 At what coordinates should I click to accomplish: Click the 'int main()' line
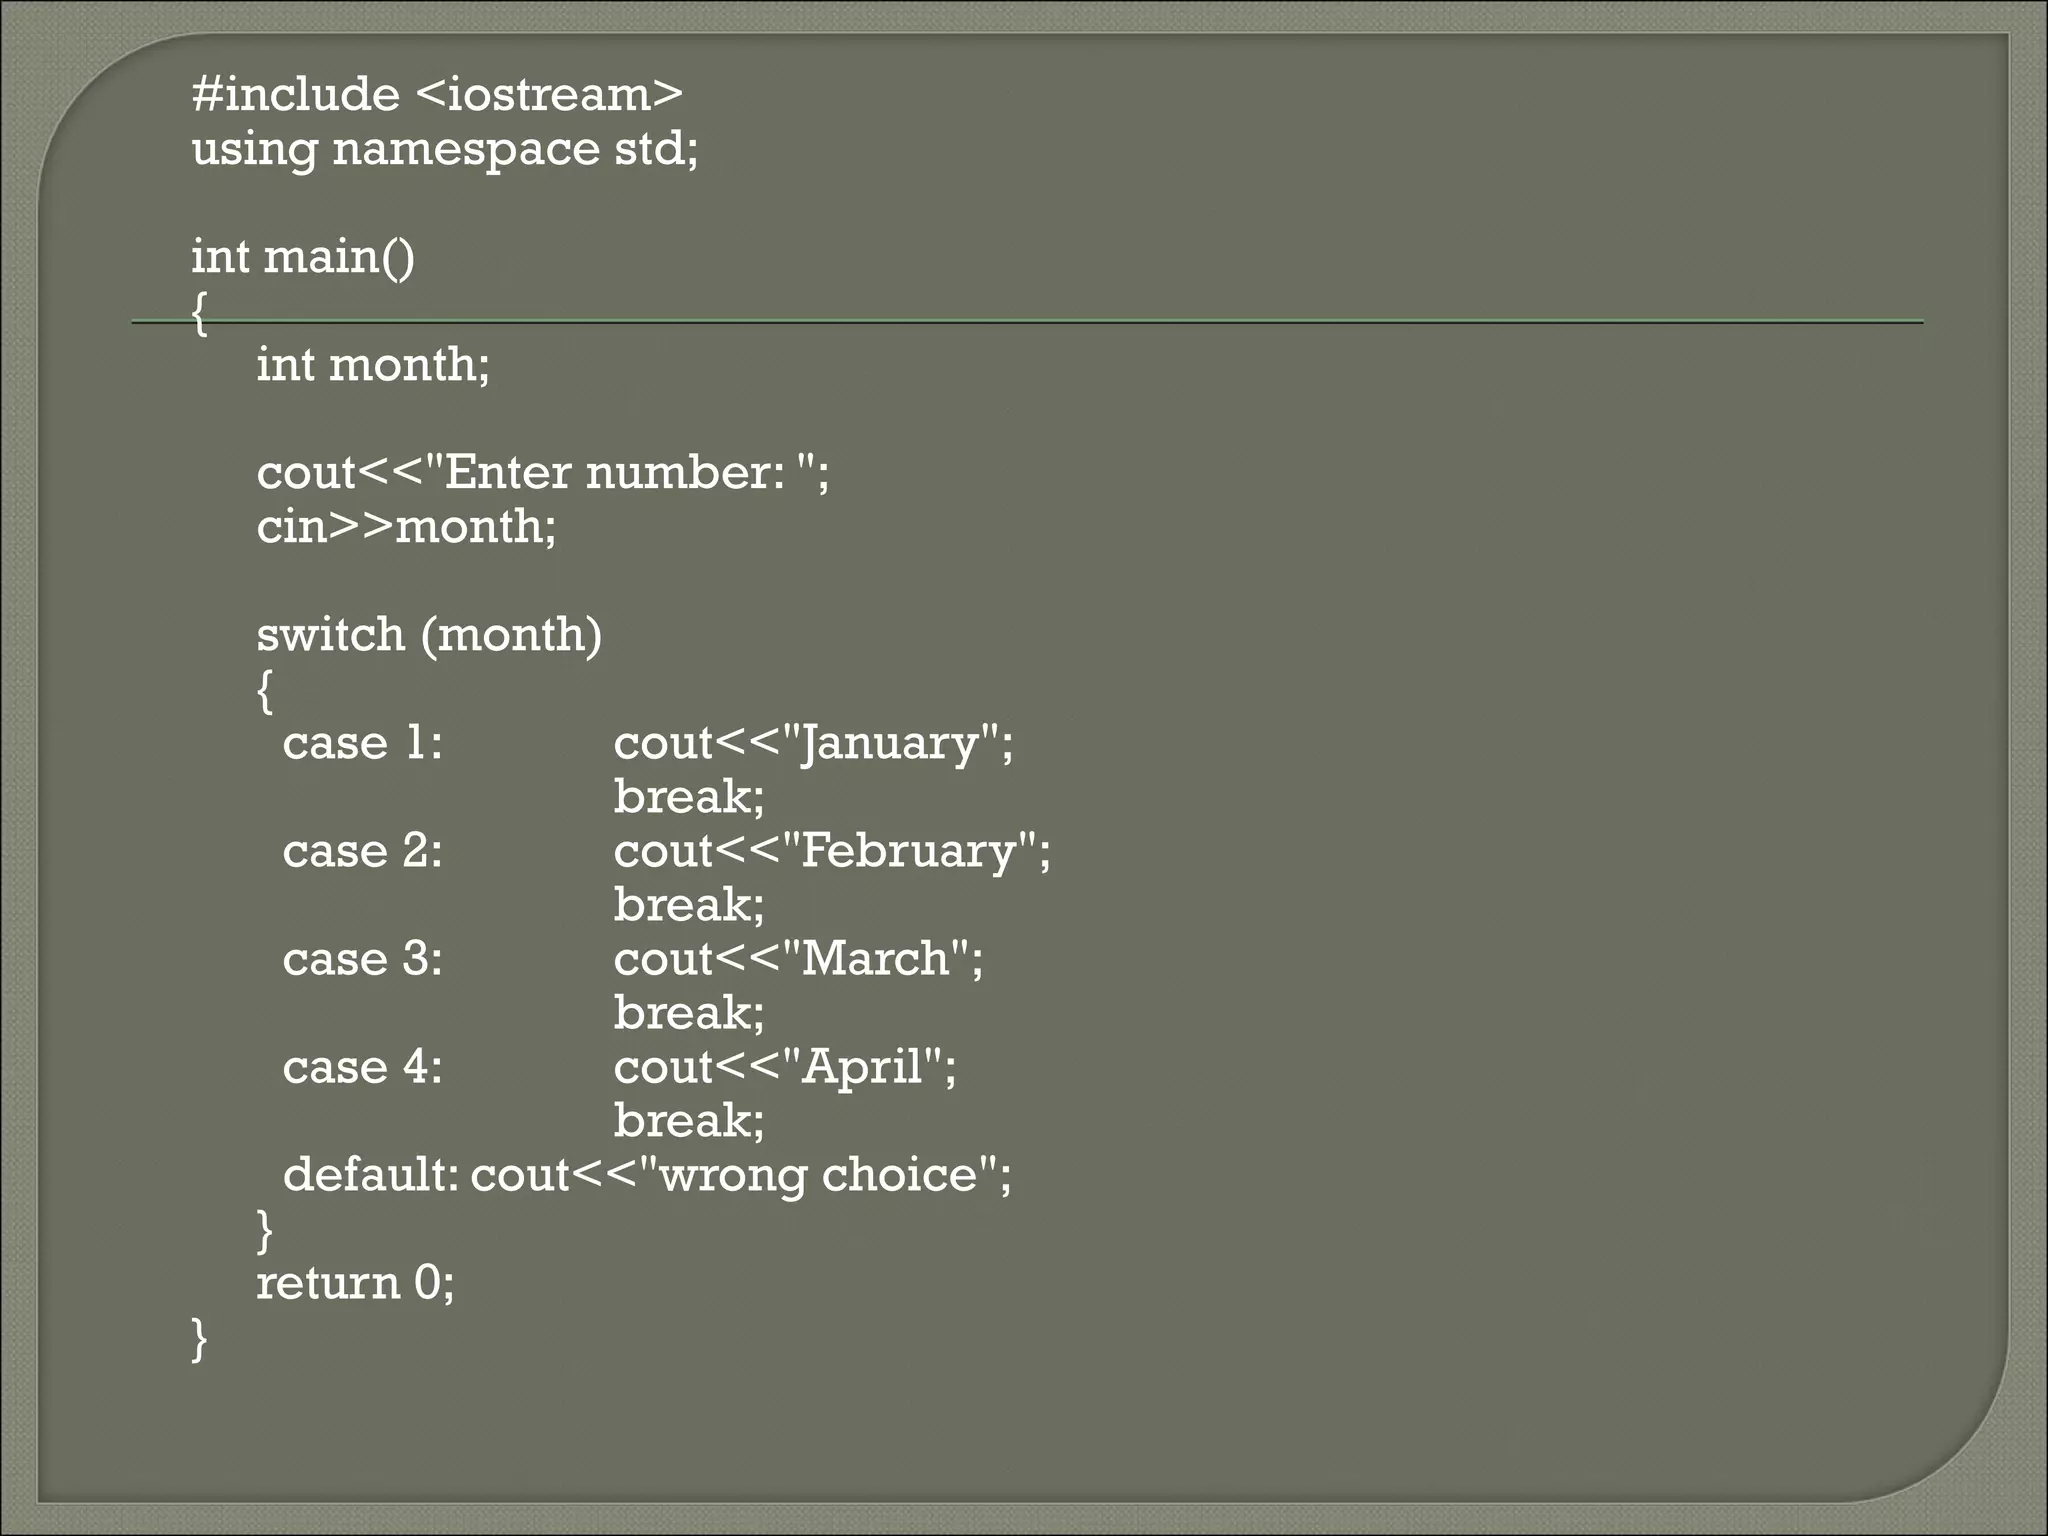click(303, 257)
